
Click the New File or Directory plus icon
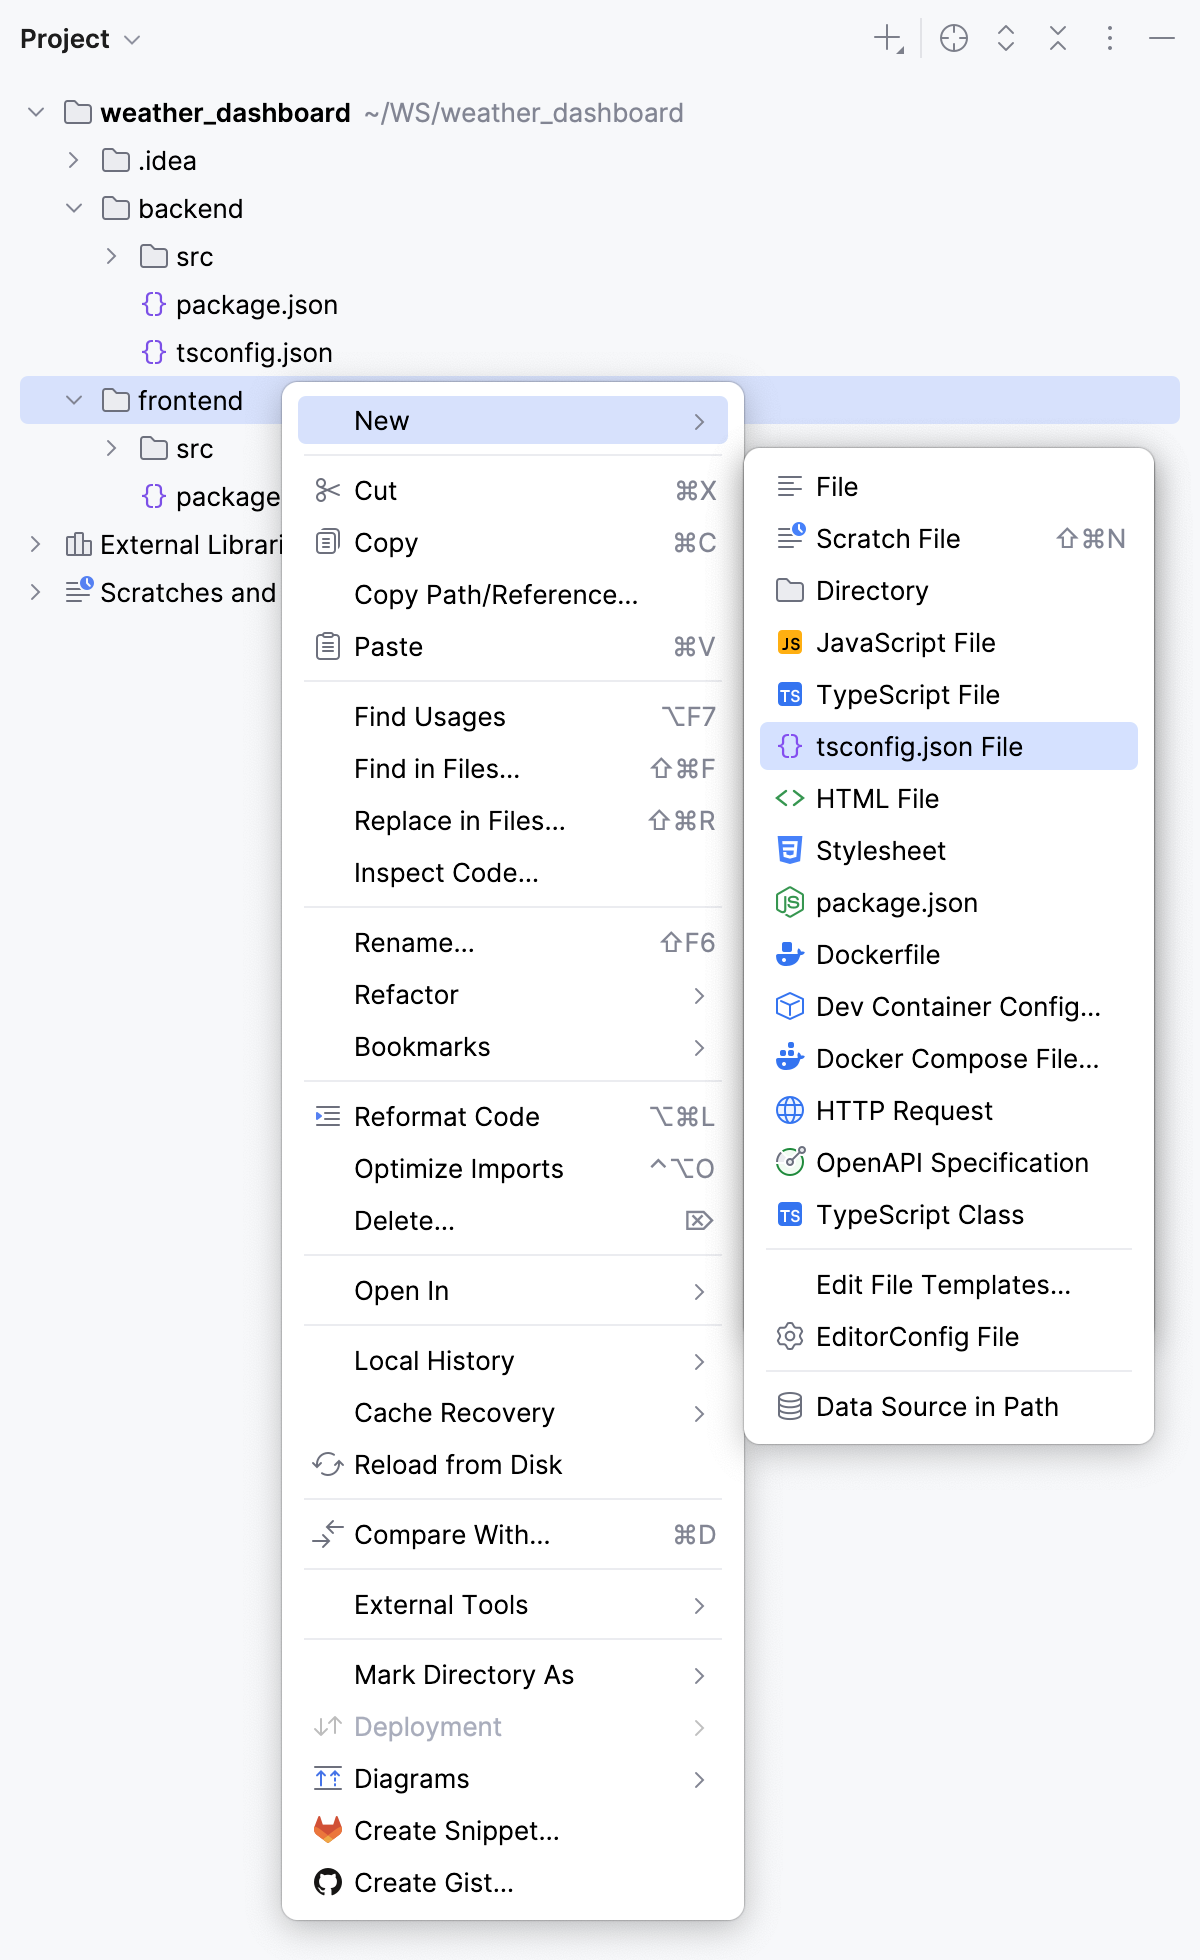pos(888,39)
